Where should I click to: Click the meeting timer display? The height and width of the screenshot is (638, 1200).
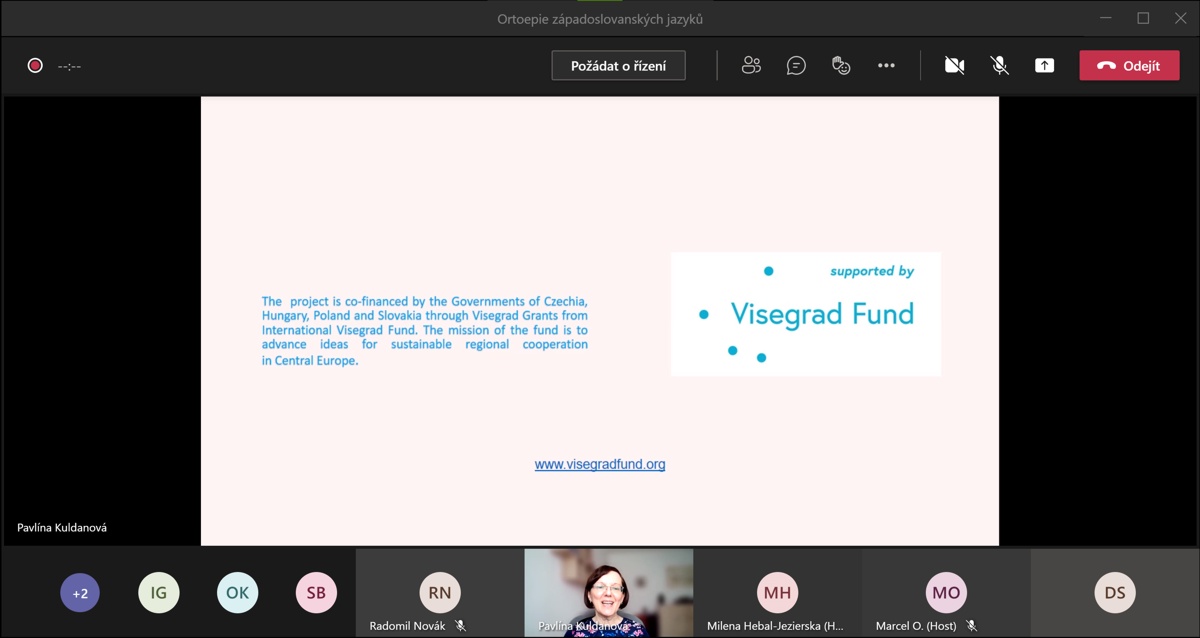tap(69, 66)
